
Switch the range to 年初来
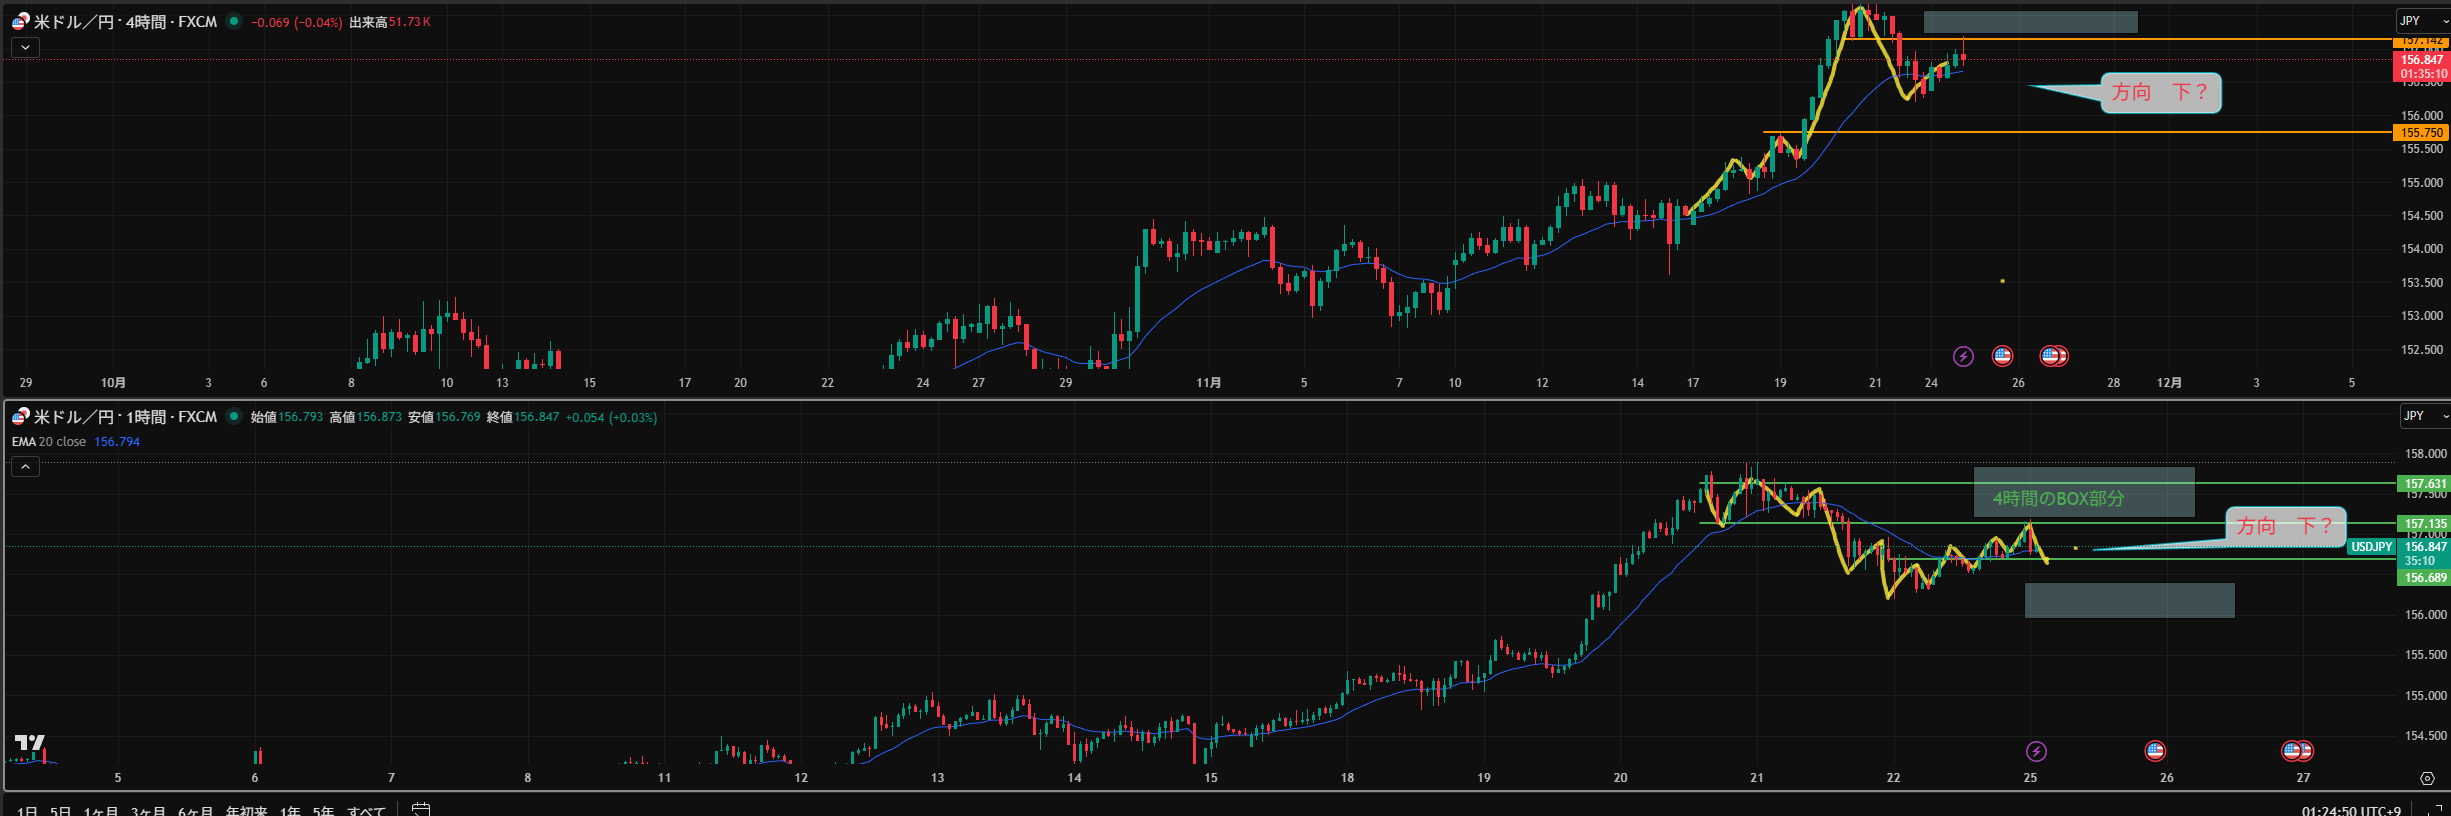coord(246,810)
